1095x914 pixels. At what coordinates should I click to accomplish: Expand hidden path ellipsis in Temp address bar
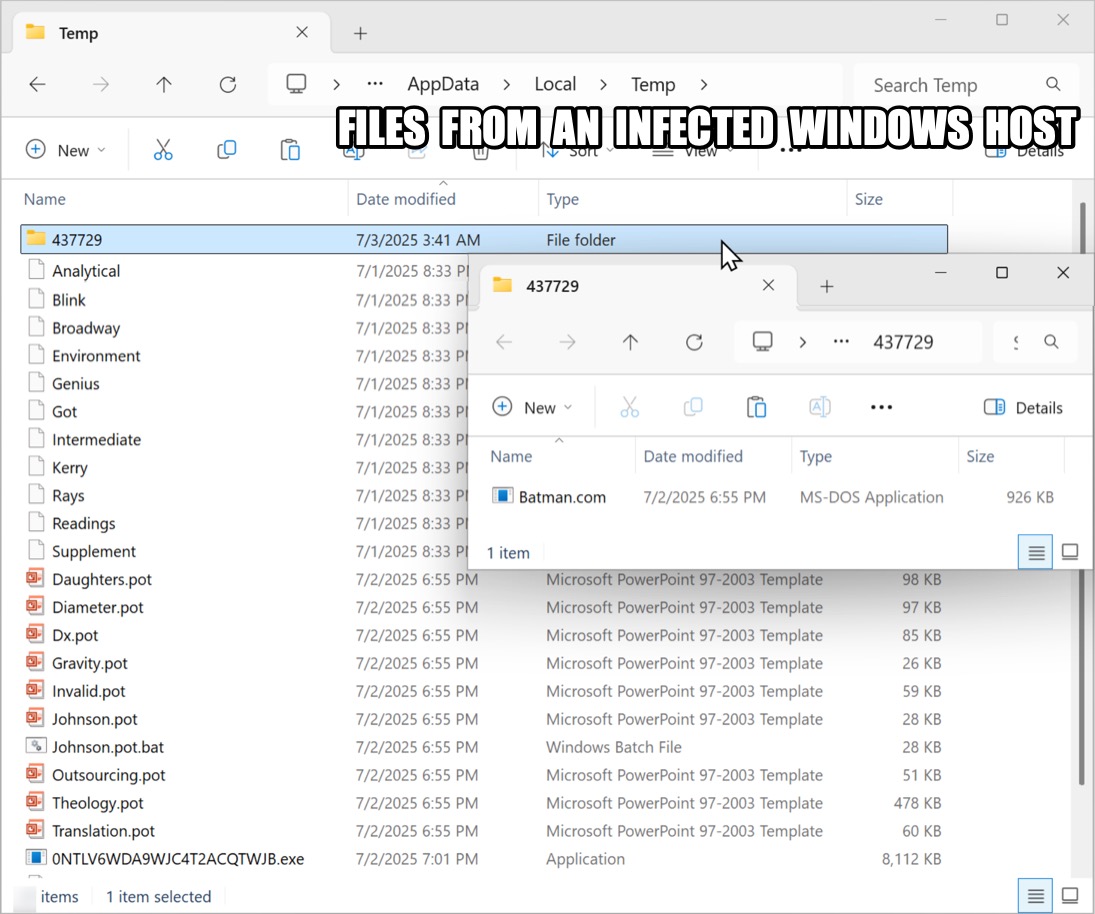click(375, 84)
